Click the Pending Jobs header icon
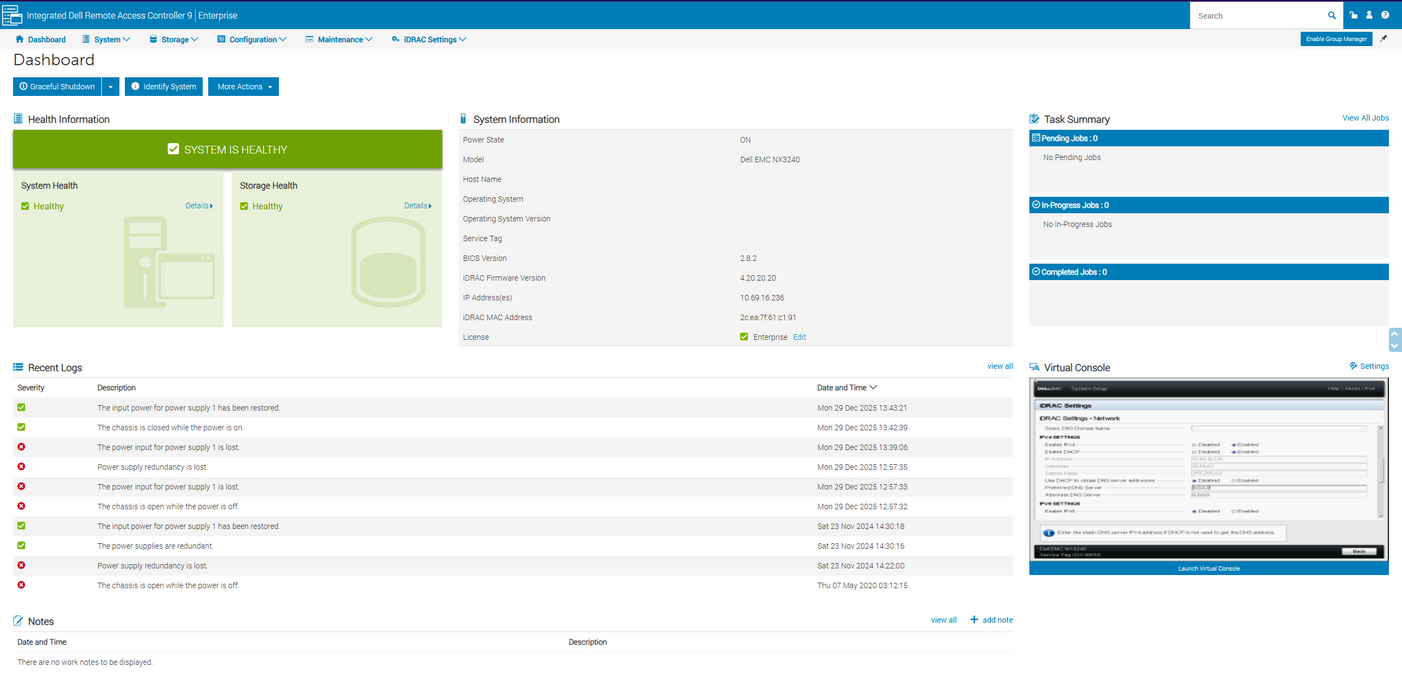Screen dimensions: 1402x700 1036,138
